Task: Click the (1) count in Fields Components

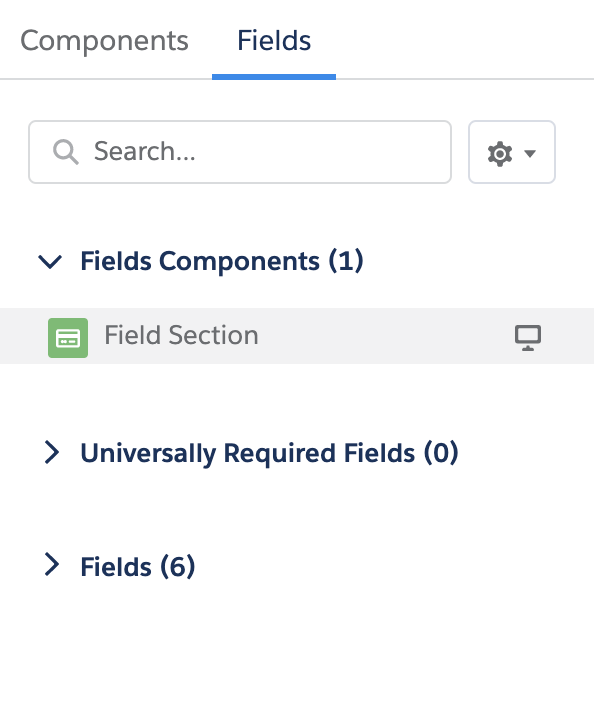Action: [345, 261]
